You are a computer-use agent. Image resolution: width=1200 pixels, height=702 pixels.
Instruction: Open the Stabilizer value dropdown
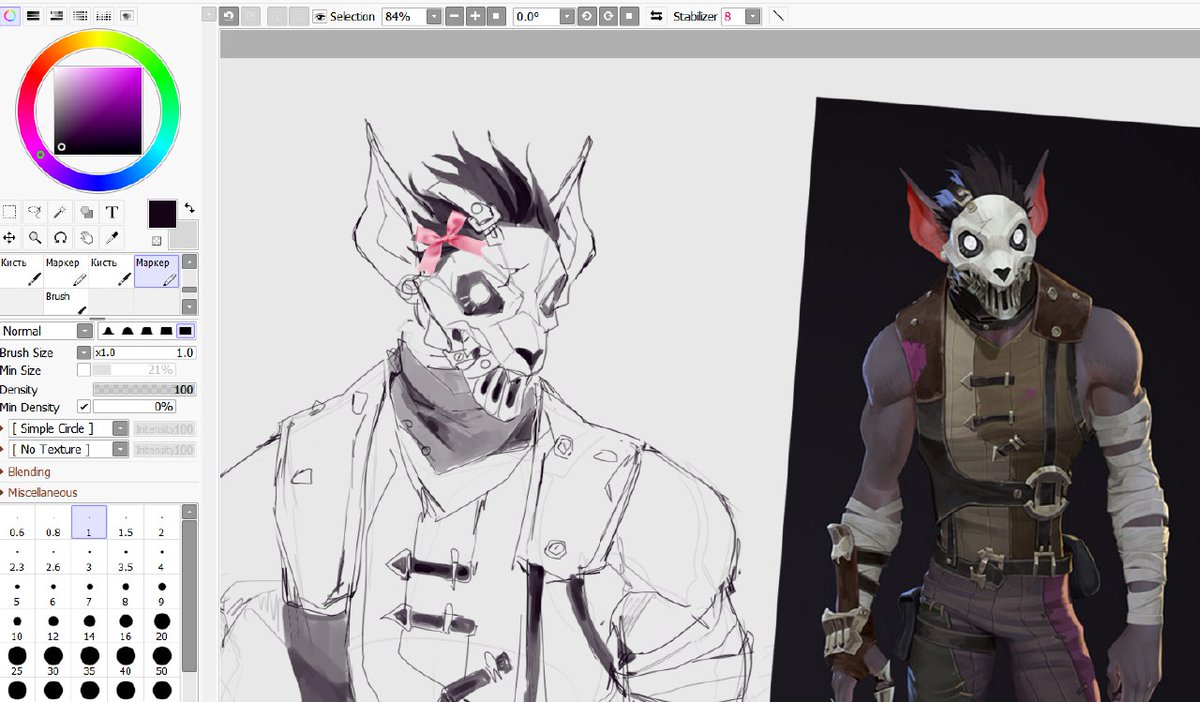(752, 16)
